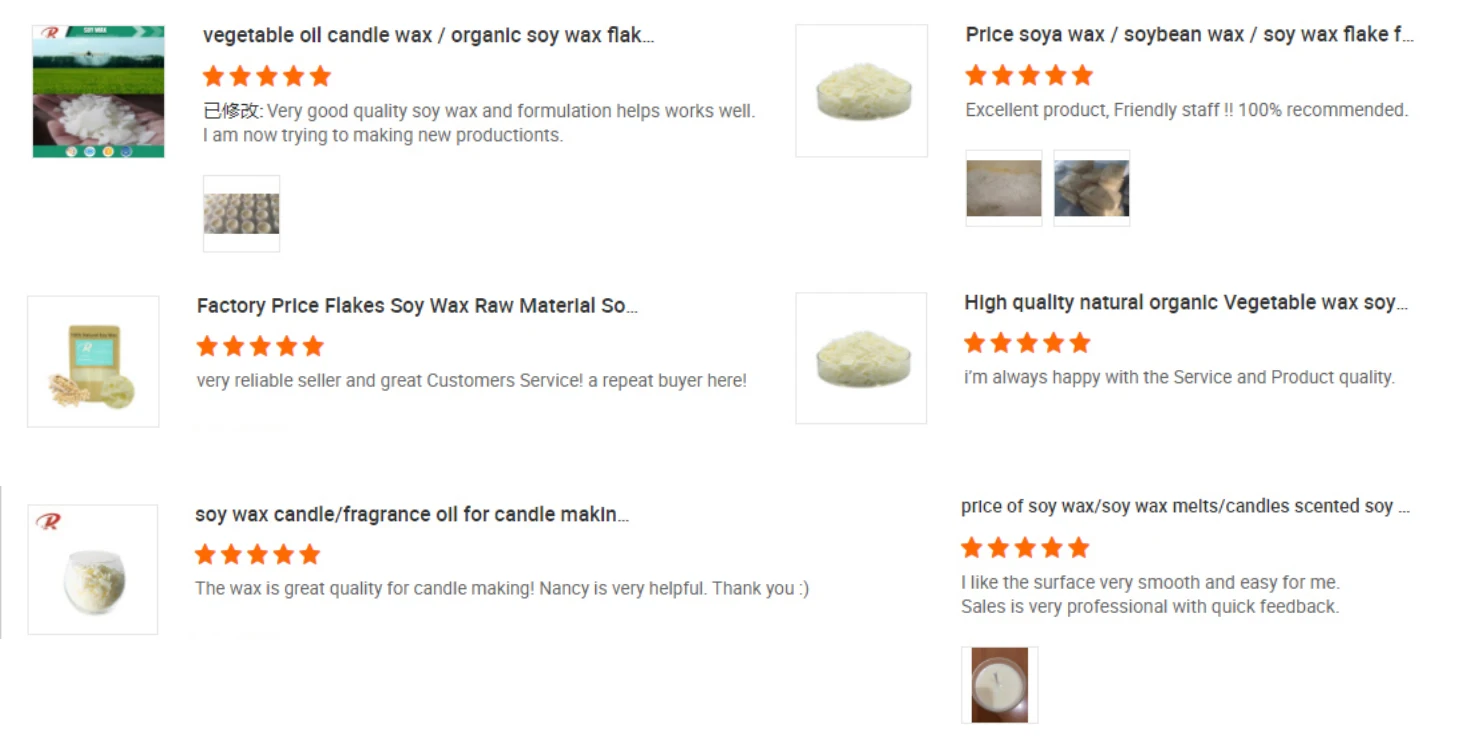Screen dimensions: 1480x736
Task: Open 'price of soy wax/soy wax melts' title
Action: (x=1185, y=507)
